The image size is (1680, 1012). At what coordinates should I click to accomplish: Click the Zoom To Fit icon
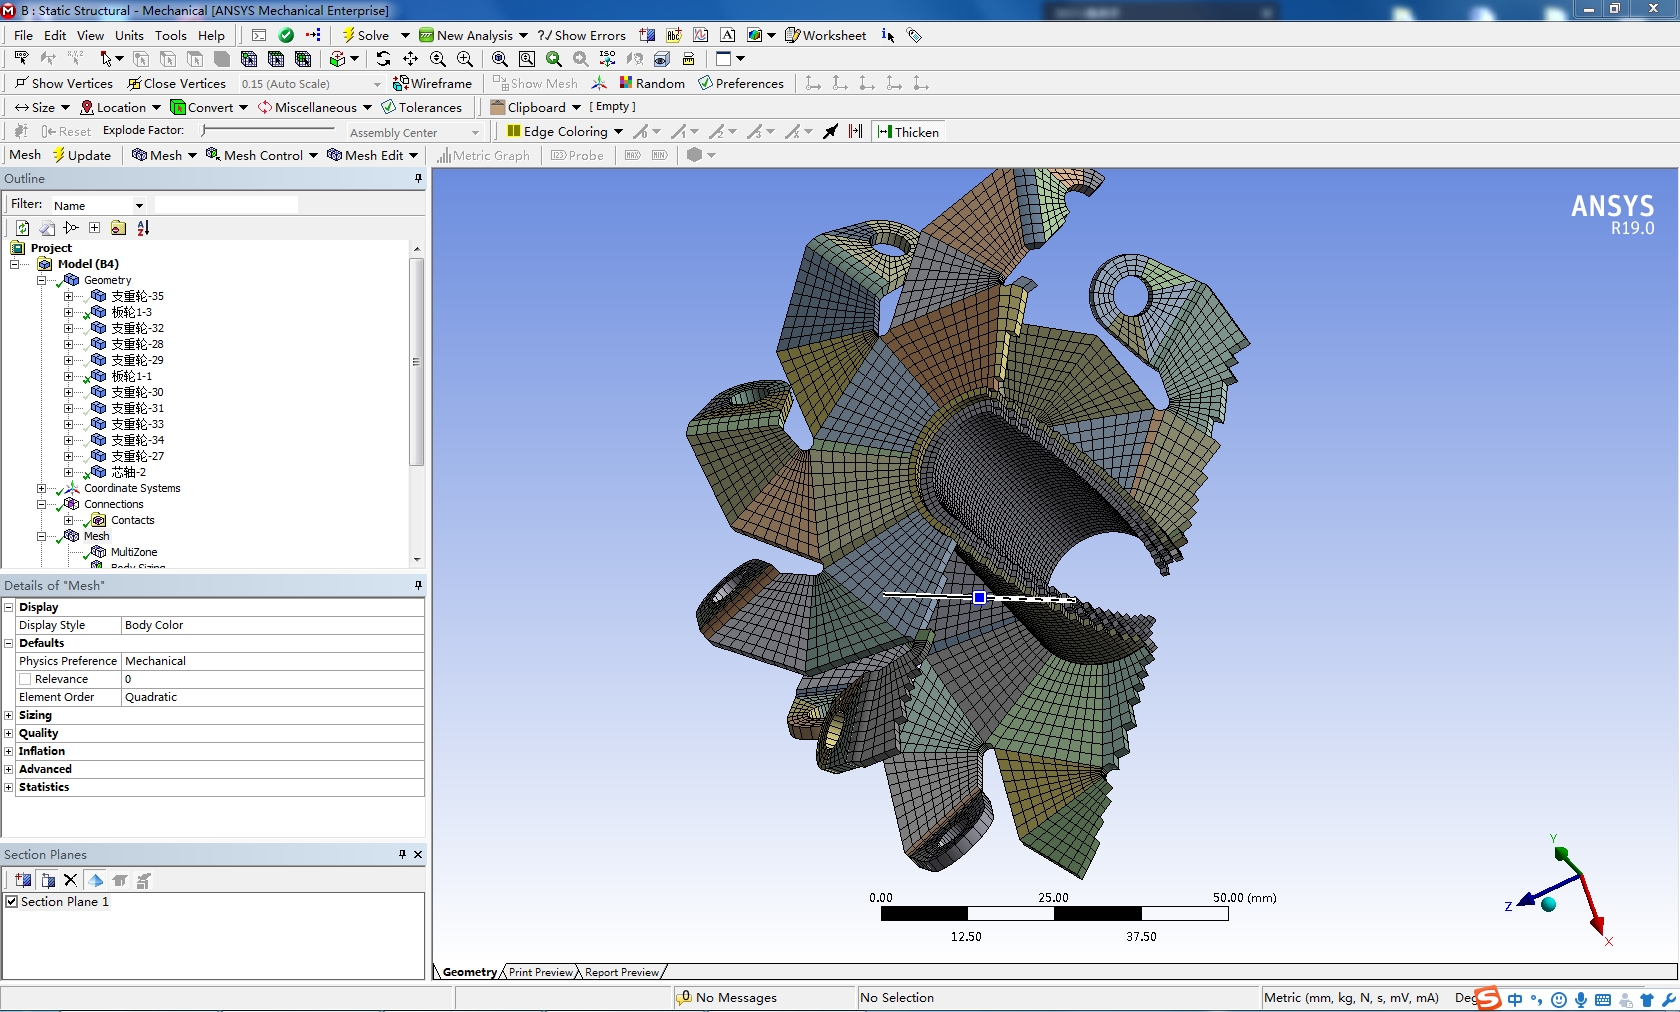(x=499, y=59)
